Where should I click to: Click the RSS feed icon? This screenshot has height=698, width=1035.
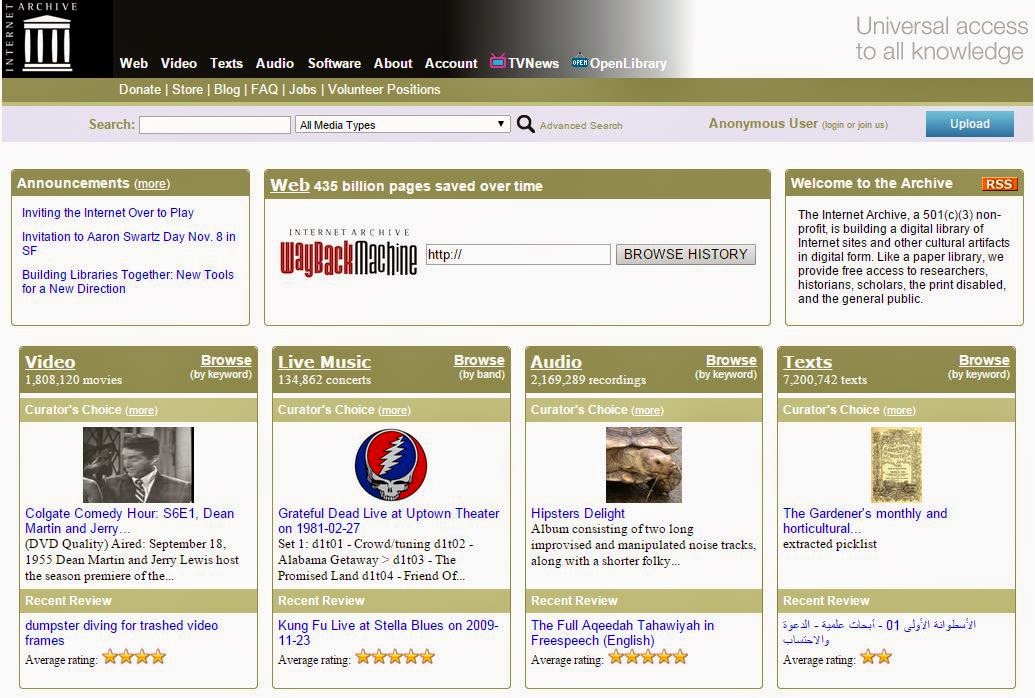999,184
